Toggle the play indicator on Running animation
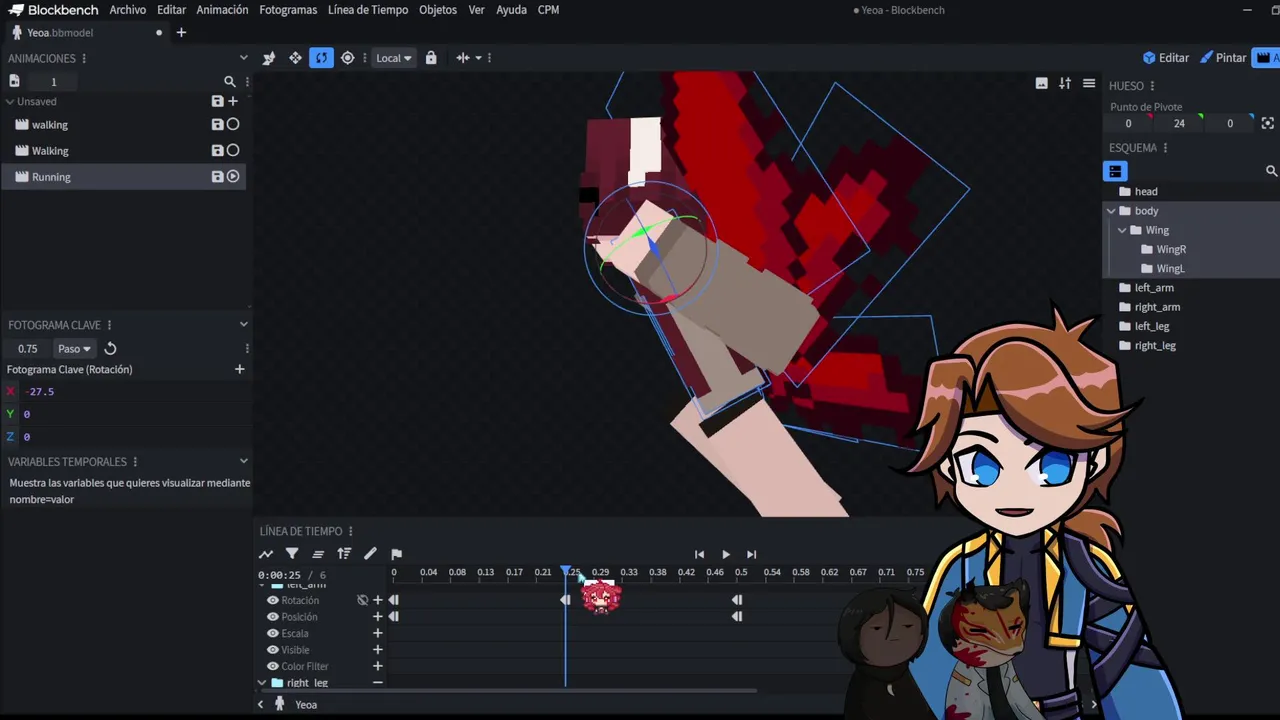The image size is (1280, 720). [x=233, y=177]
